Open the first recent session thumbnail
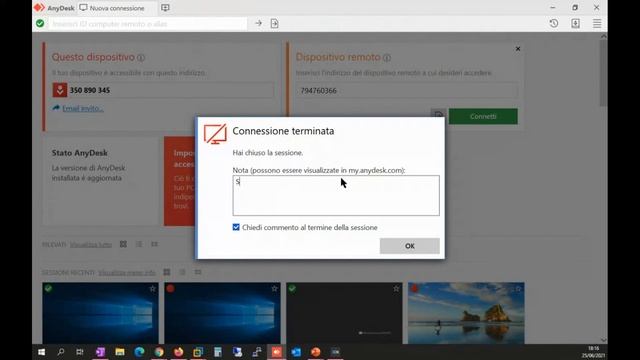The width and height of the screenshot is (640, 360). 100,313
